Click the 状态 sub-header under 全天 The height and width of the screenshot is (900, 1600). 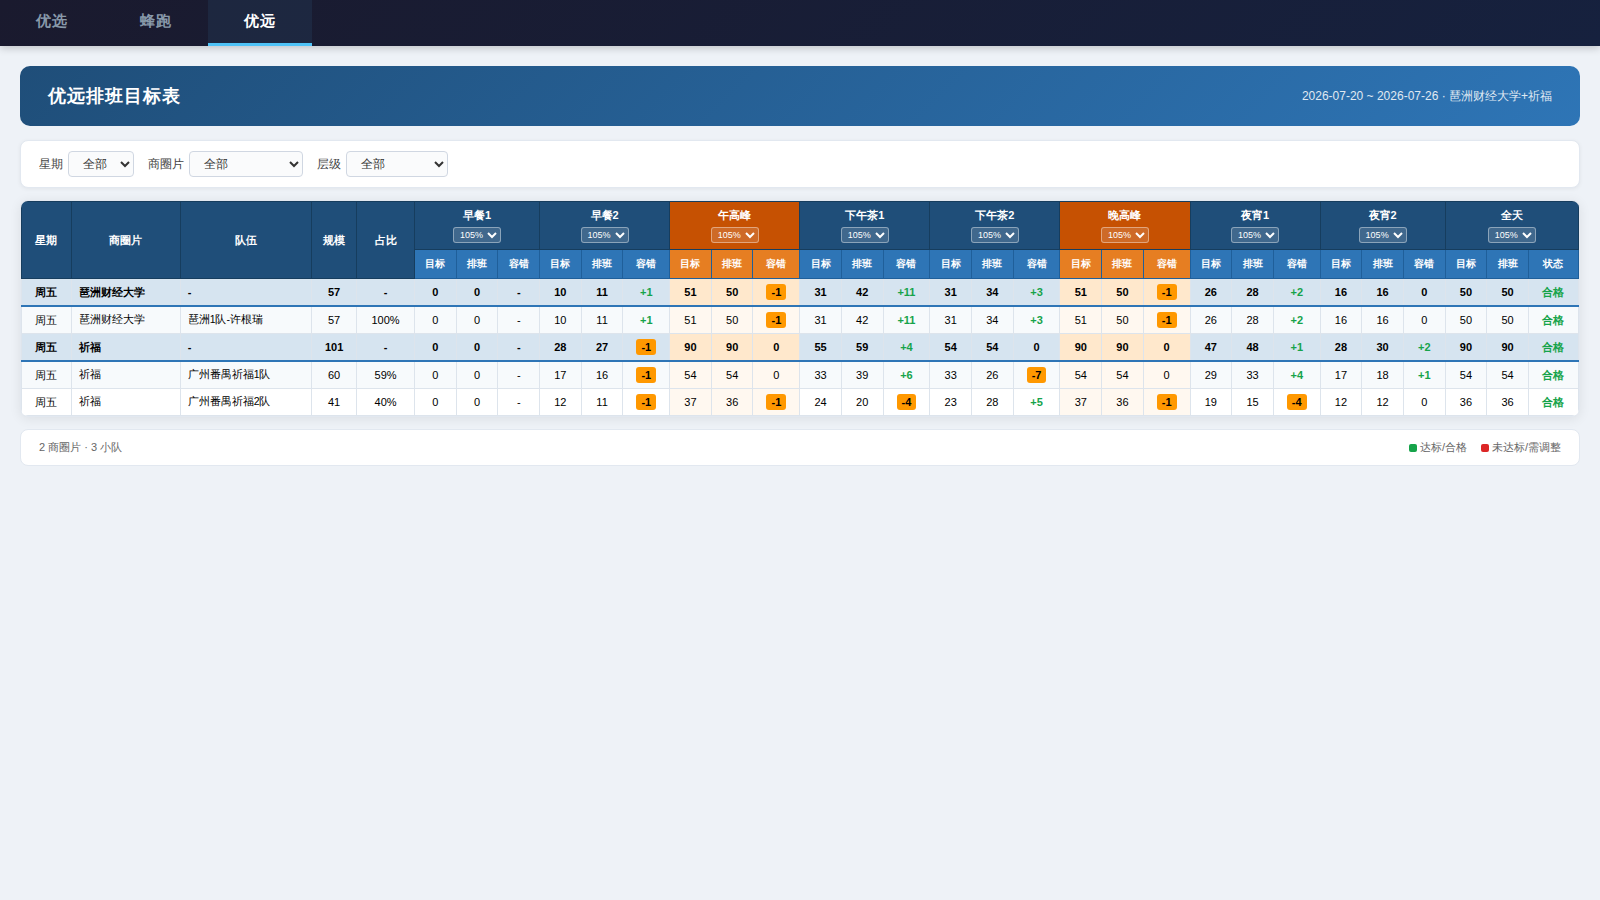tap(1553, 264)
